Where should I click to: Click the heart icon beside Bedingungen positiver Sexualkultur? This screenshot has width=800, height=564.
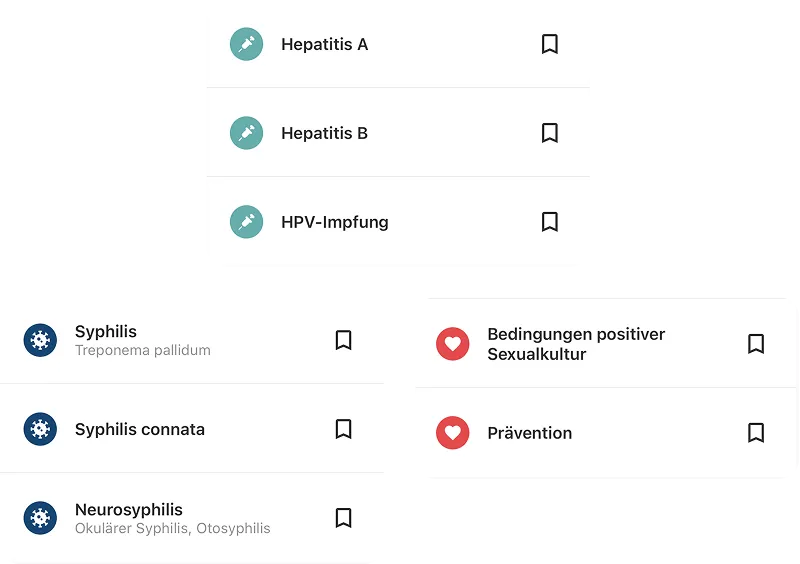(453, 344)
